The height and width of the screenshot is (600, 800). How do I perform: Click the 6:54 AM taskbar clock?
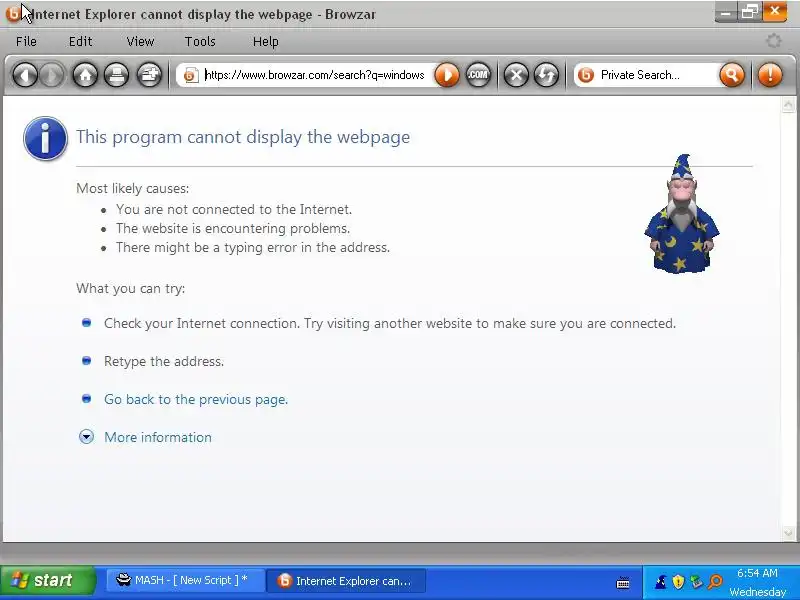757,573
